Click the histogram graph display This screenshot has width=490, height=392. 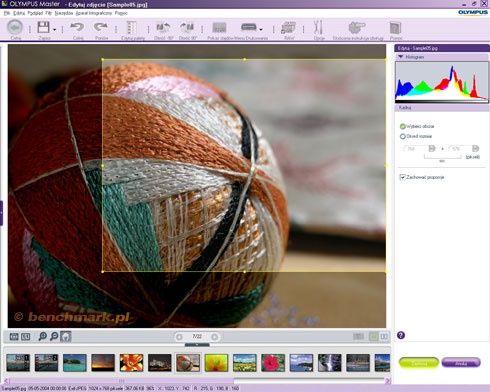click(x=442, y=82)
